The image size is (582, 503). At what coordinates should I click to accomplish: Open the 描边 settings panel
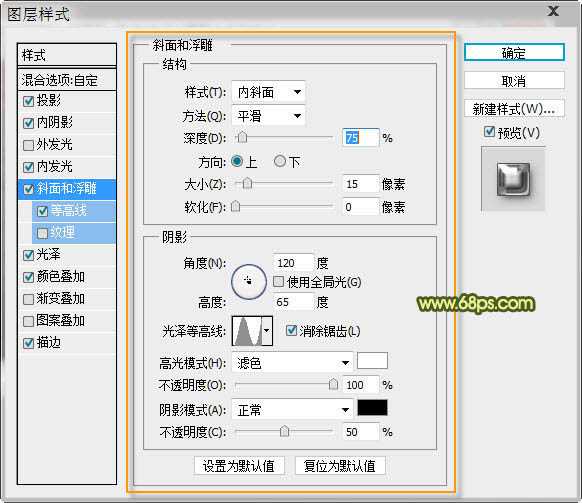[49, 343]
